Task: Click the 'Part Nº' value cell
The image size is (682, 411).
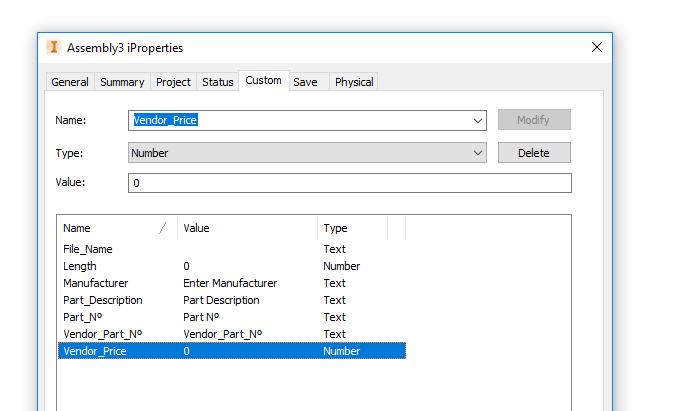Action: coord(201,317)
